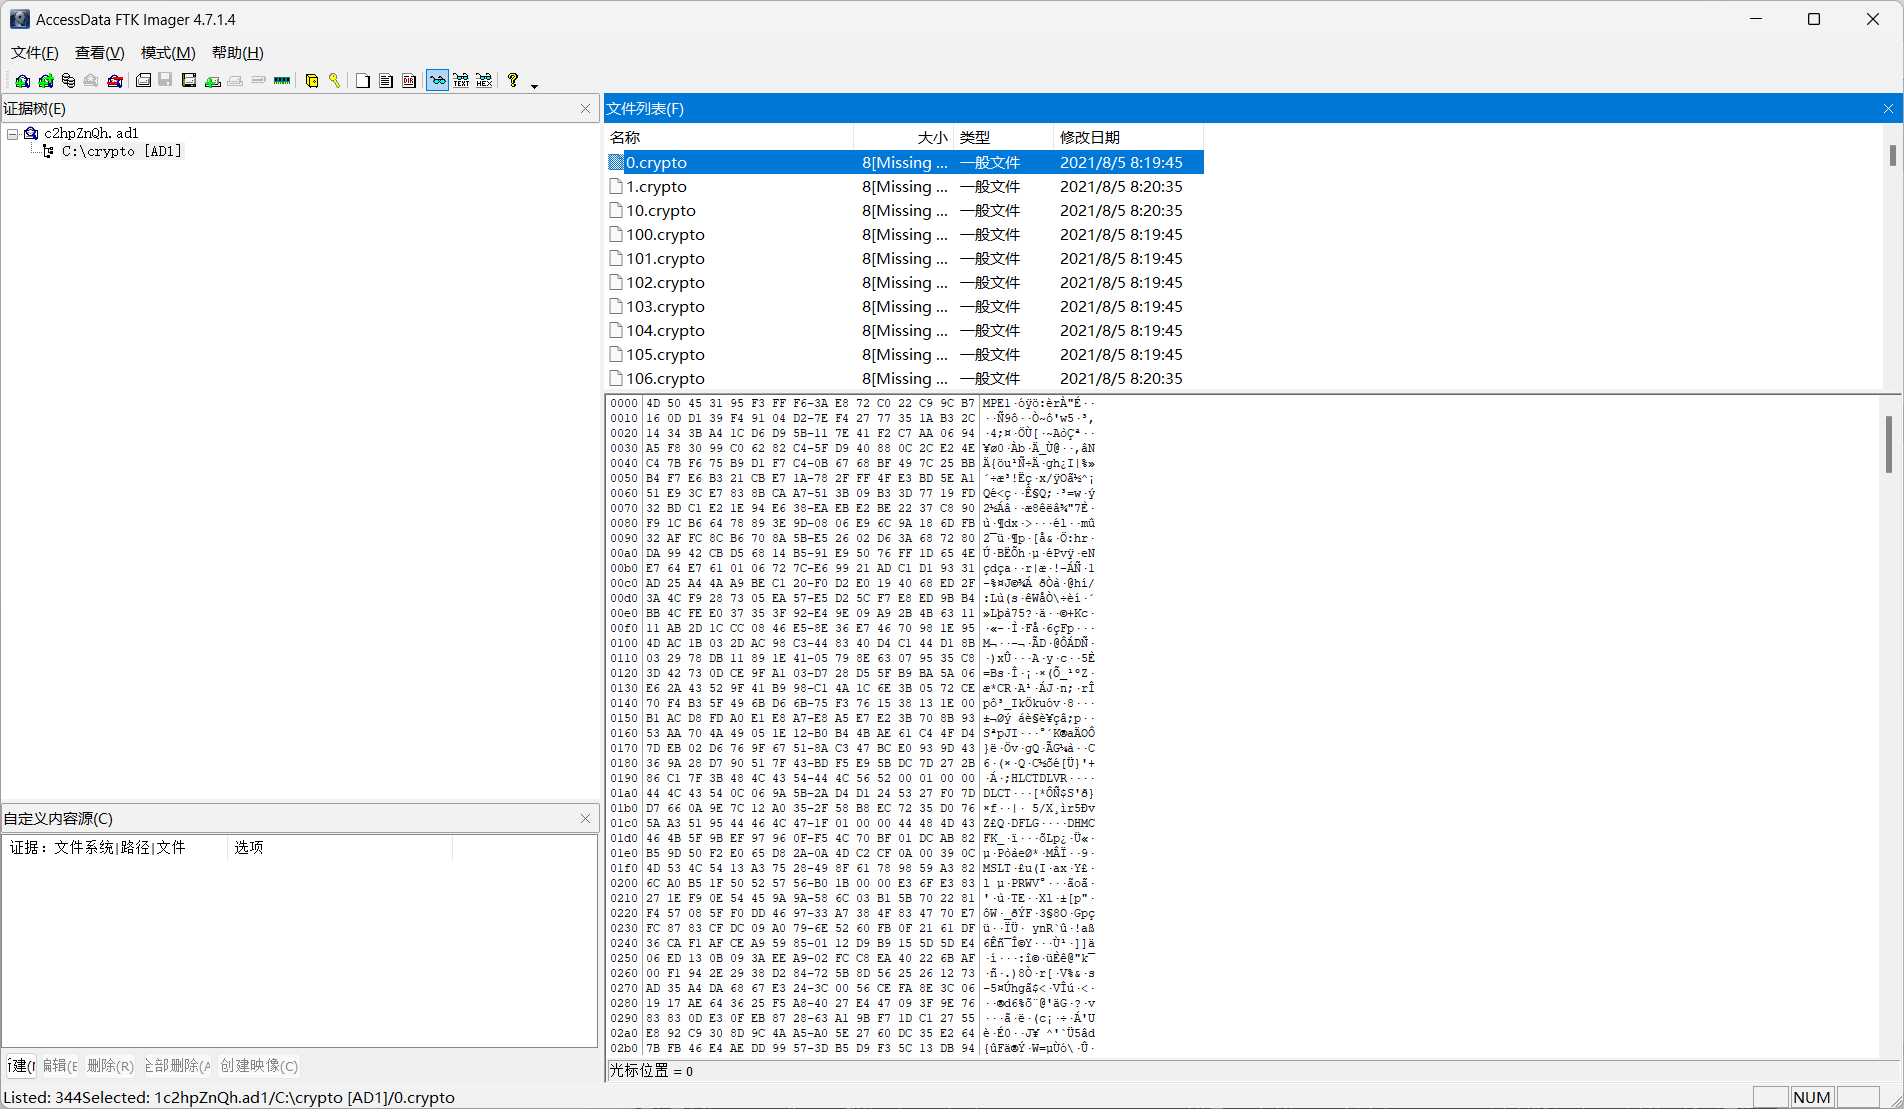Click the Remove All Evidence Items icon

click(x=115, y=81)
